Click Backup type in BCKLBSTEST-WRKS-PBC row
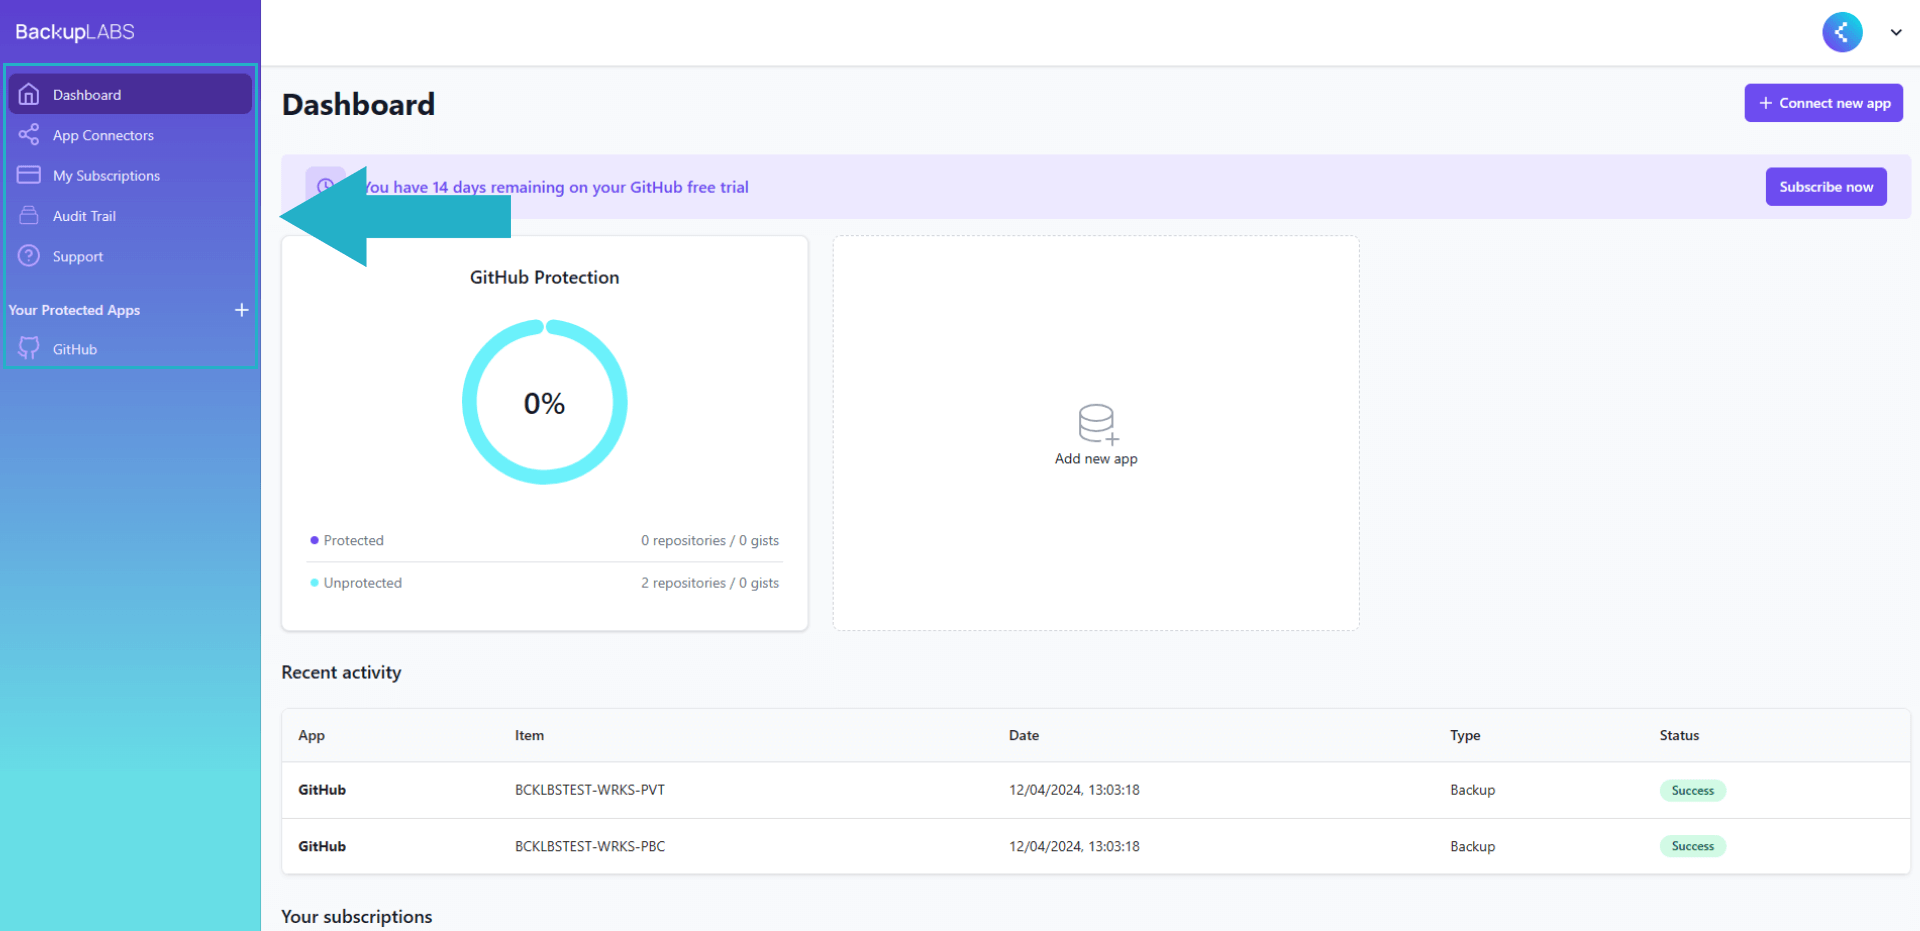 coord(1473,846)
